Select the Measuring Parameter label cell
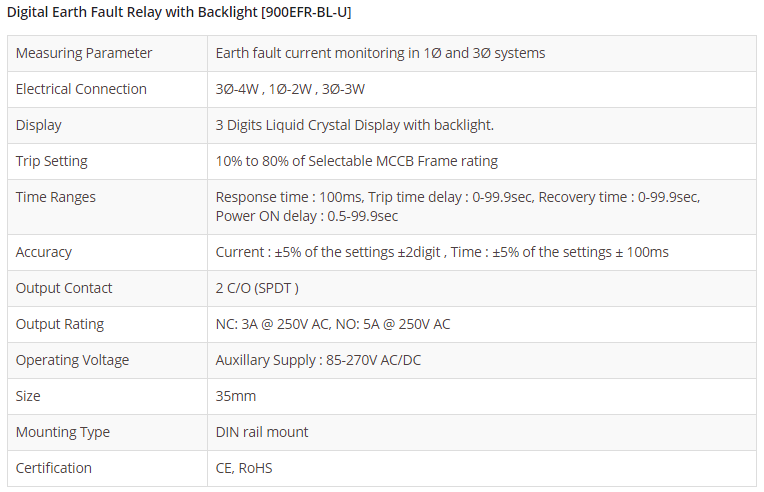Screen dimensions: 764x492 pyautogui.click(x=84, y=53)
